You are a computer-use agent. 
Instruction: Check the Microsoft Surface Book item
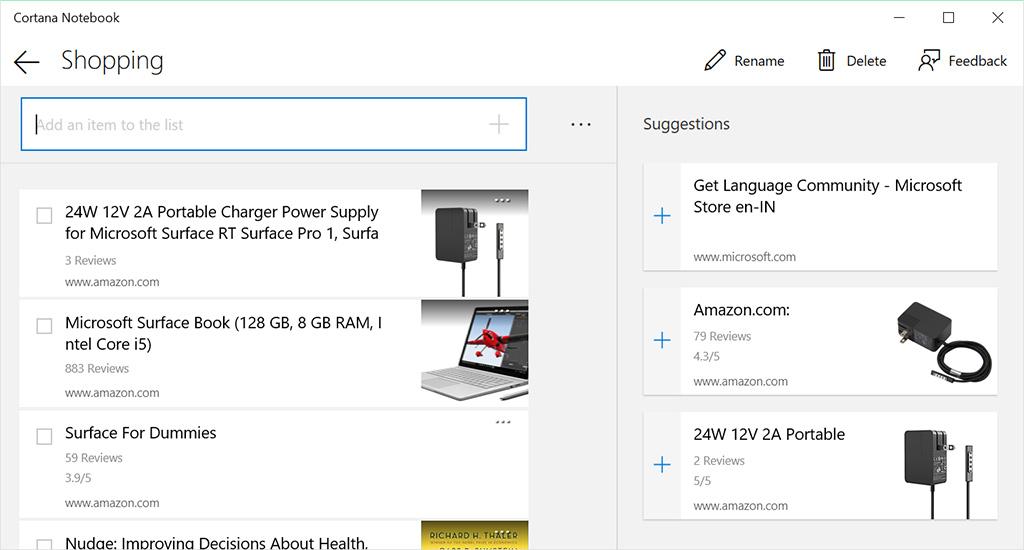tap(44, 326)
